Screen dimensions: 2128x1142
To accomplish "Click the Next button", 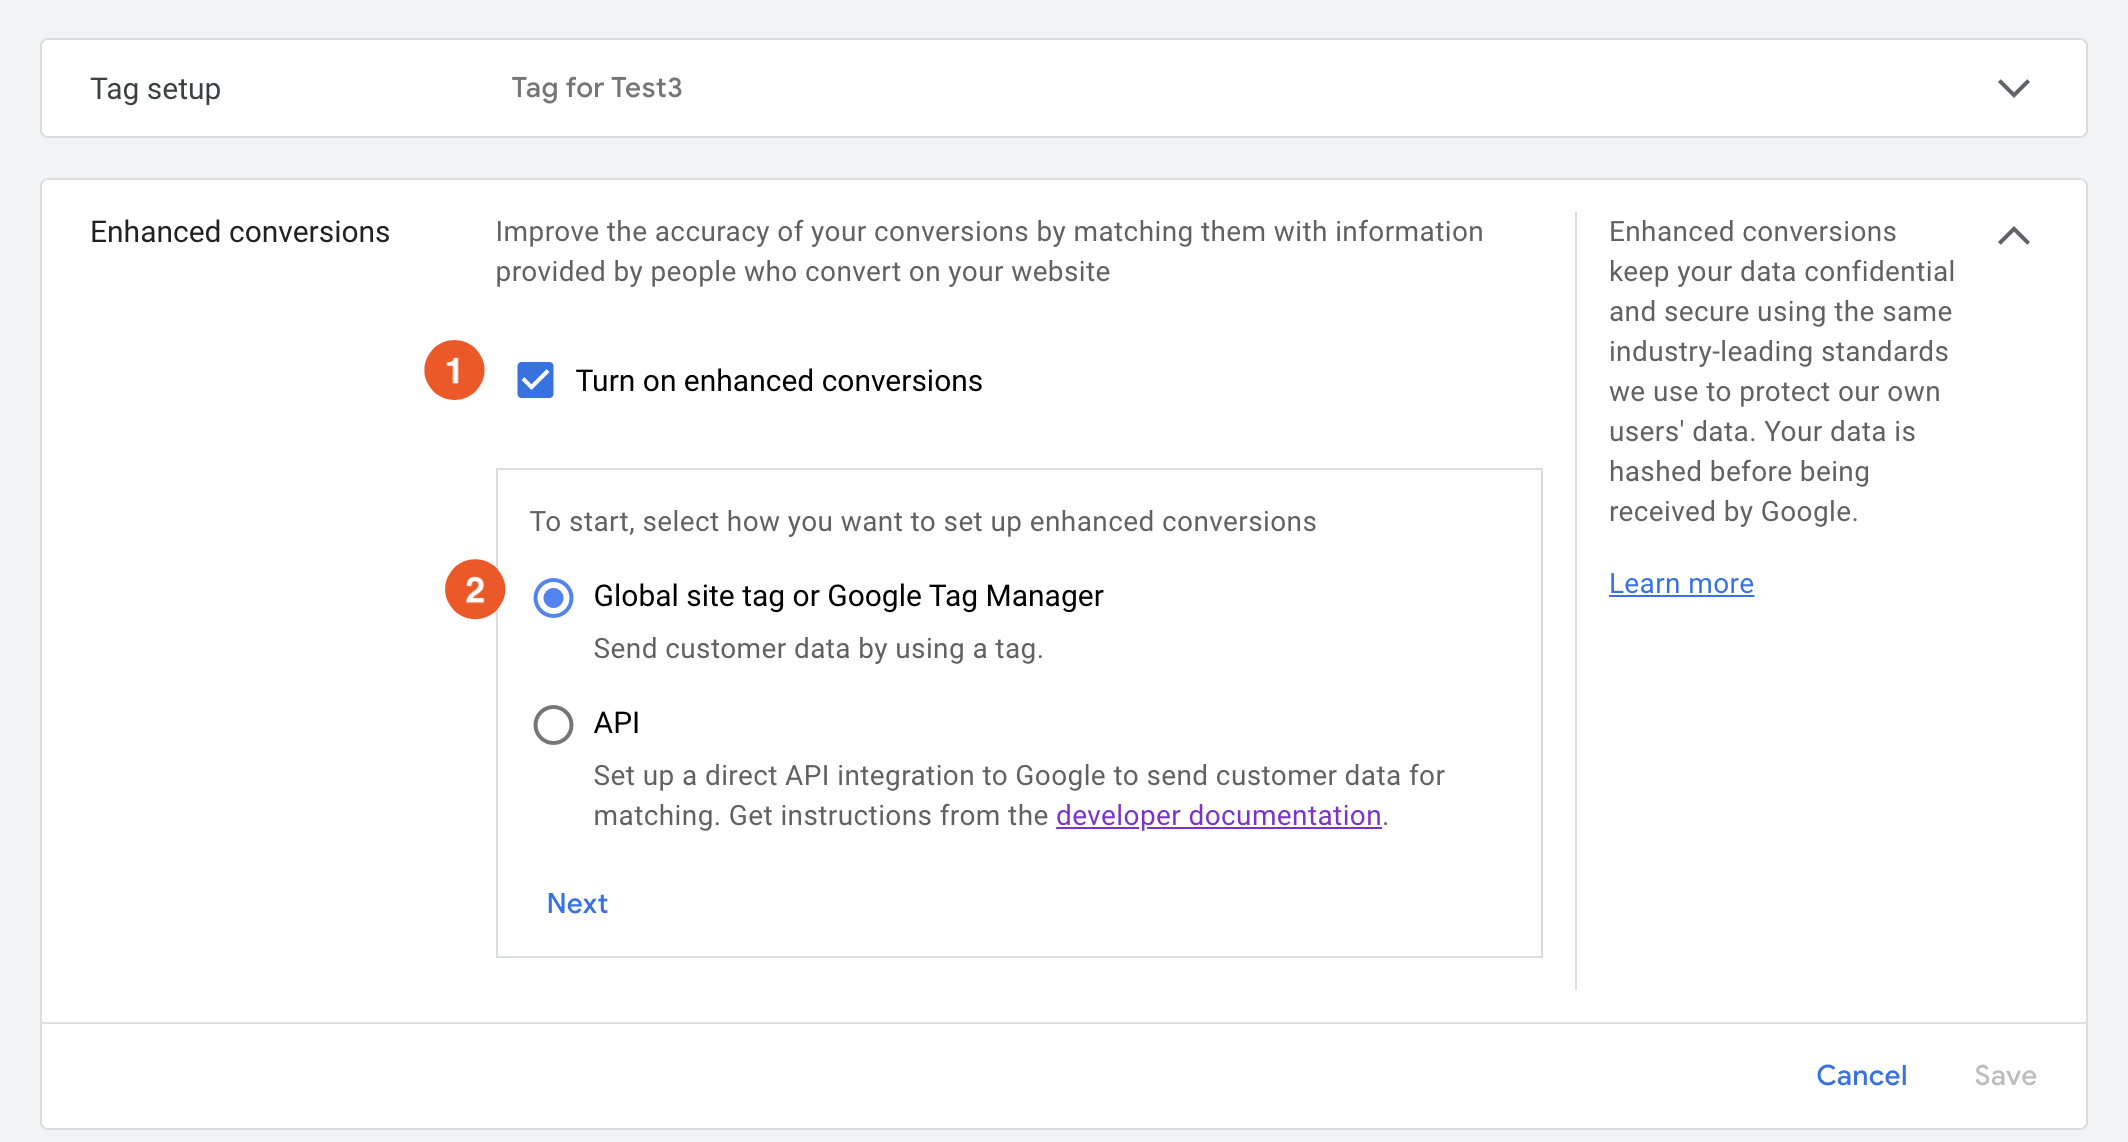I will (x=577, y=903).
